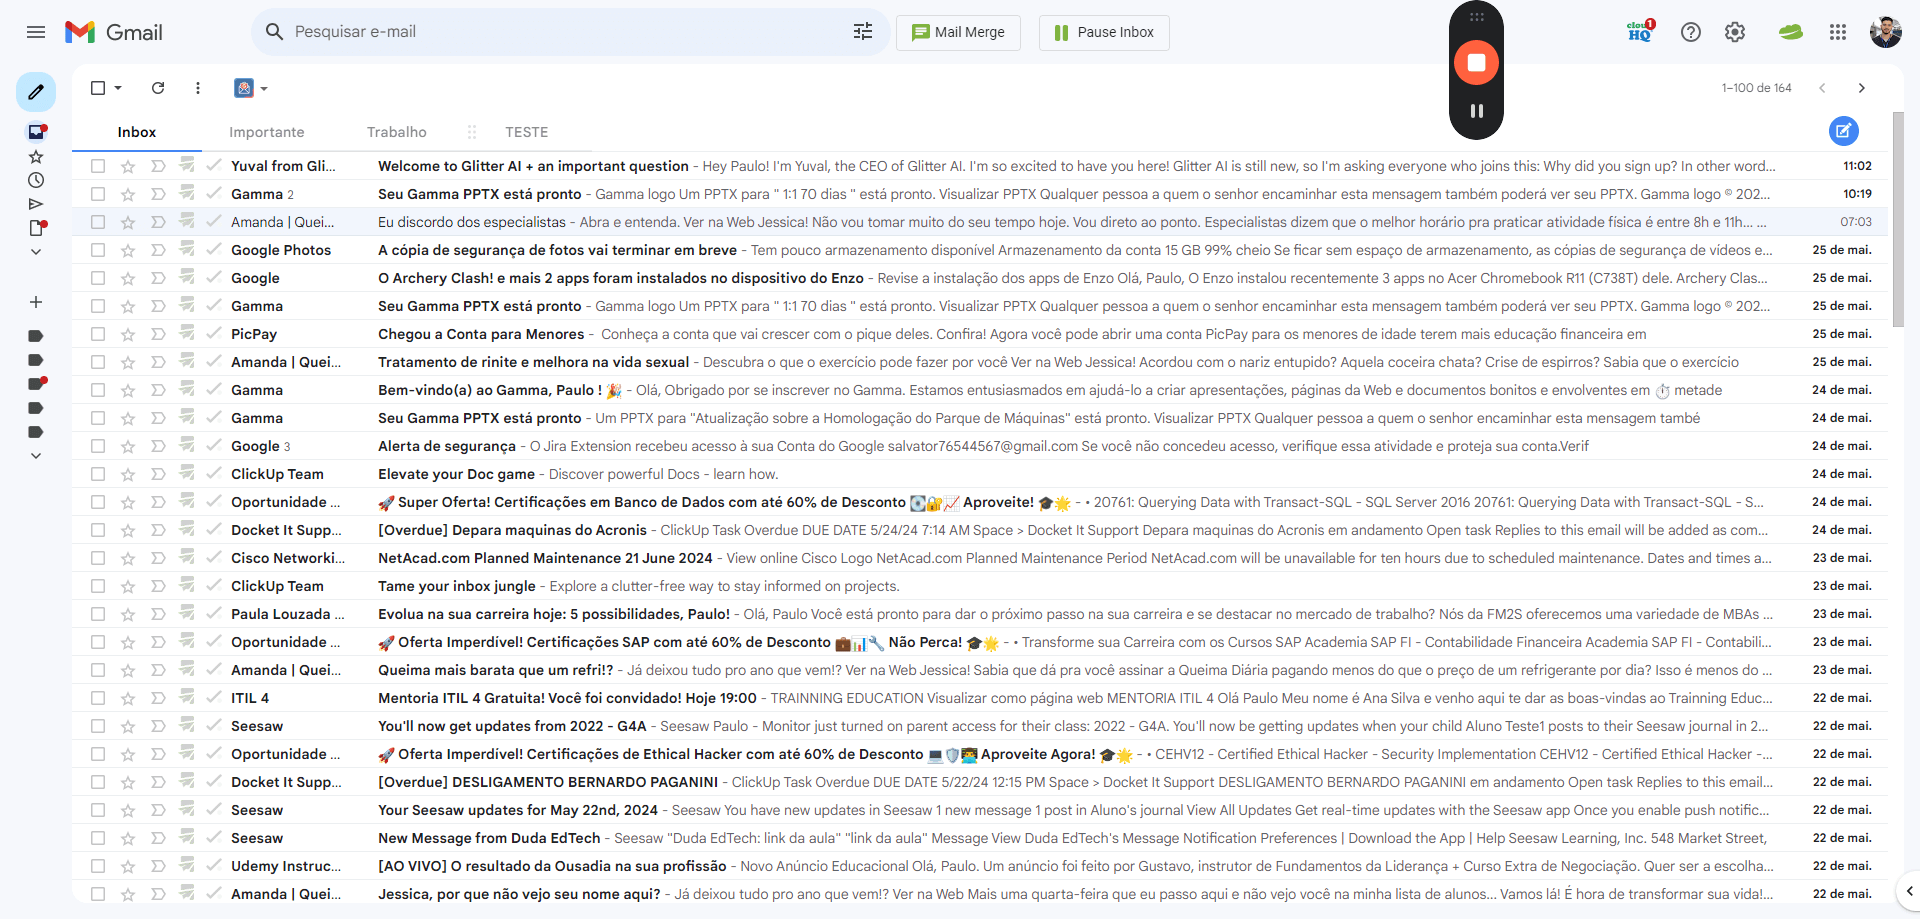This screenshot has height=919, width=1920.
Task: Open the cloudHQ extension icon
Action: pos(1640,32)
